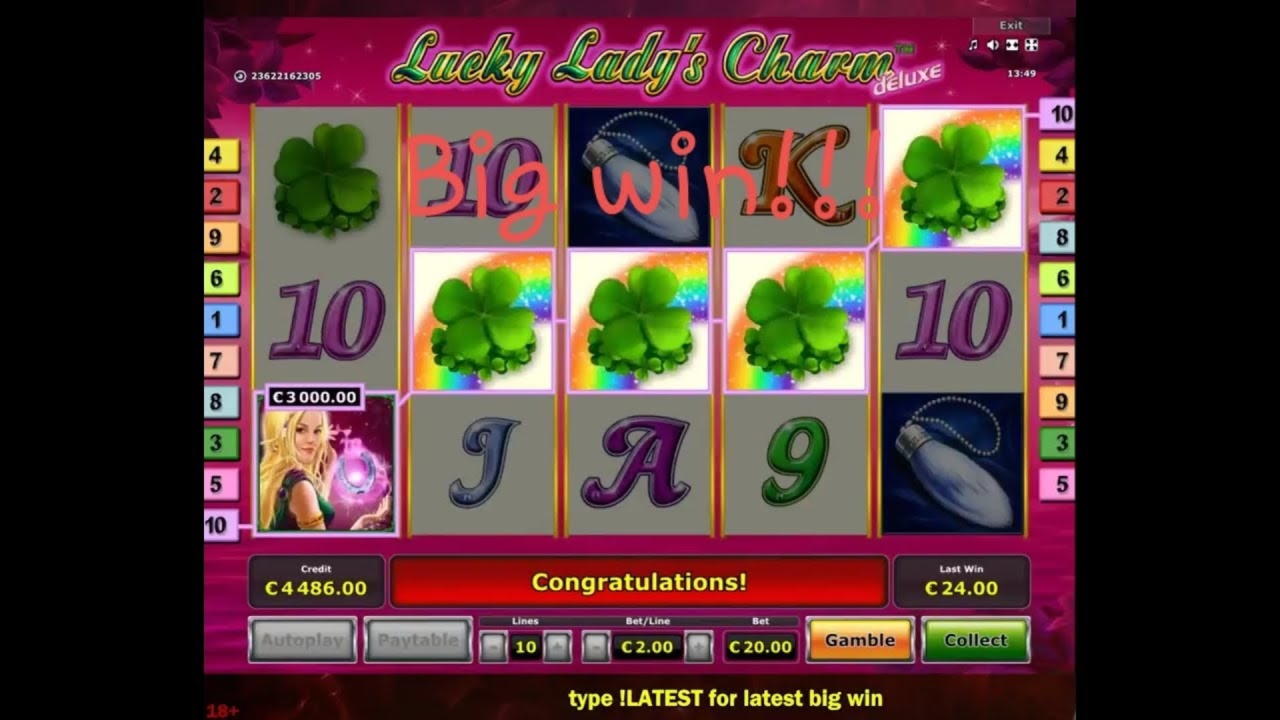Click the green payline 3 marker on left

coord(221,443)
